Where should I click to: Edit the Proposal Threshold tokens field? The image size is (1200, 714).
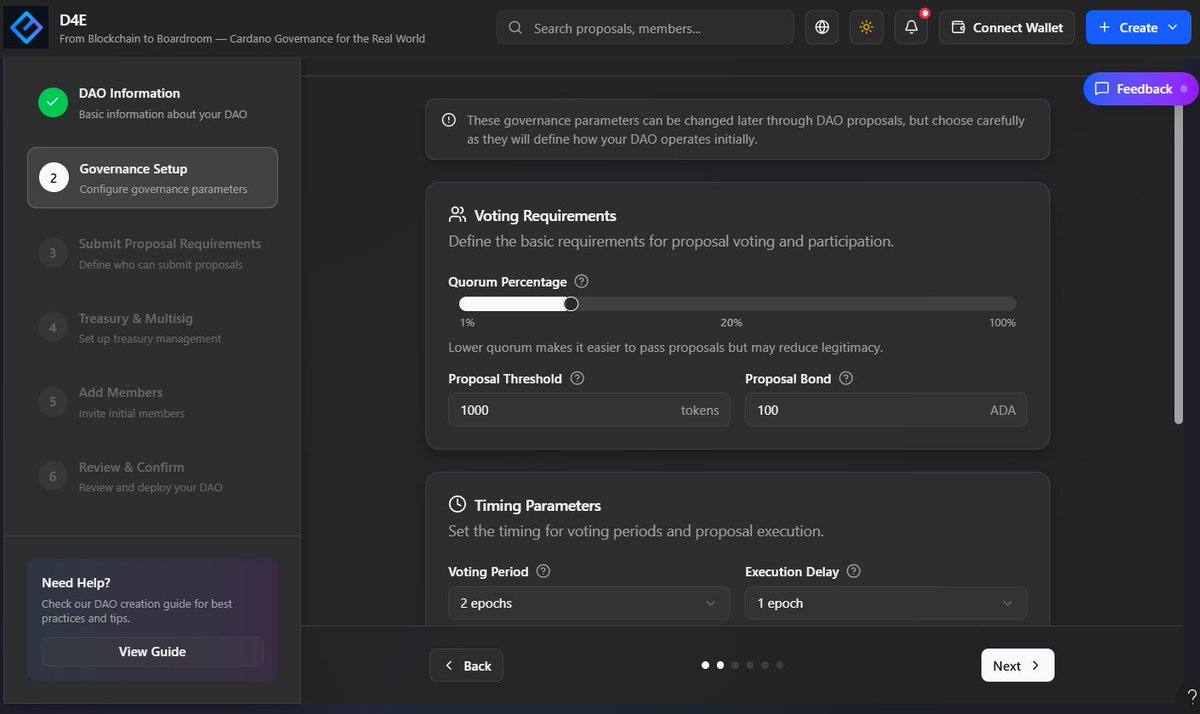589,410
